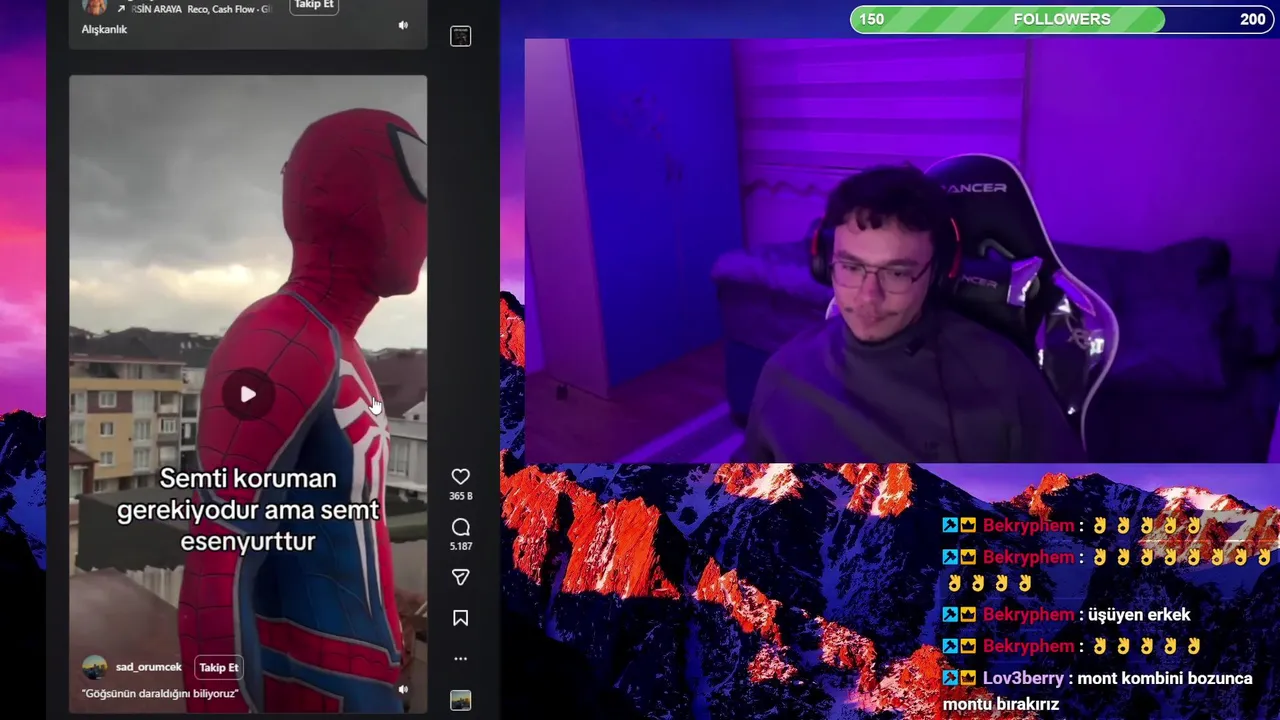Expand the caption "Göğsünün daraldığını biliyoruz"
This screenshot has height=720, width=1280.
point(160,693)
